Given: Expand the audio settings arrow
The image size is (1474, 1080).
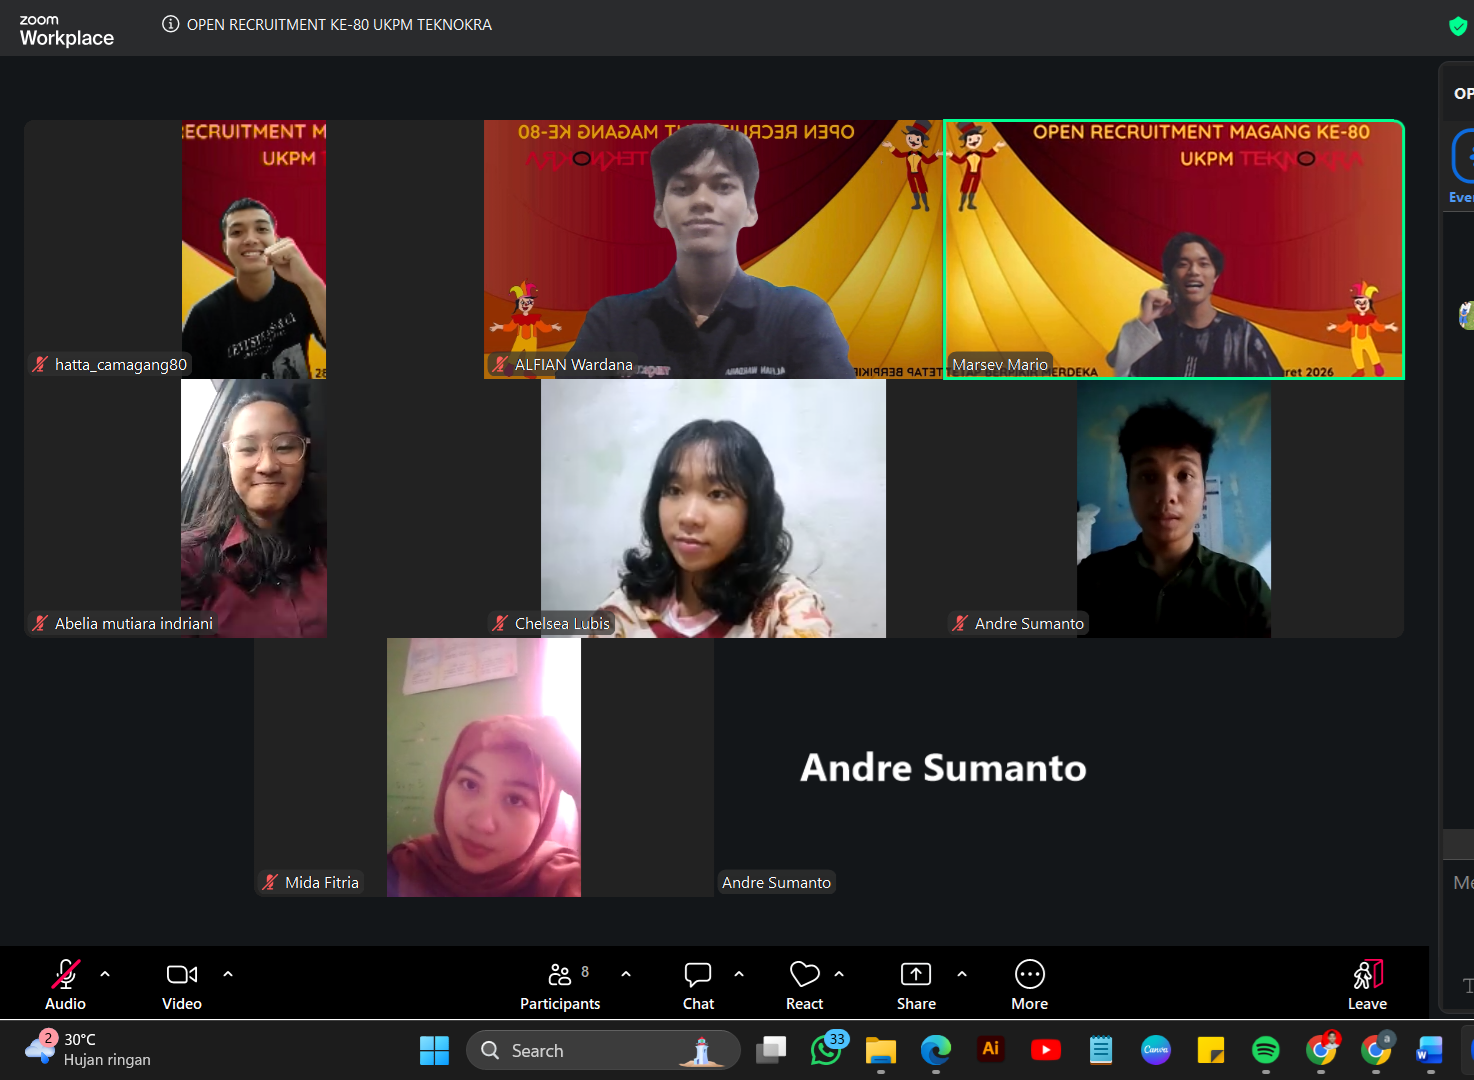Looking at the screenshot, I should pyautogui.click(x=105, y=974).
